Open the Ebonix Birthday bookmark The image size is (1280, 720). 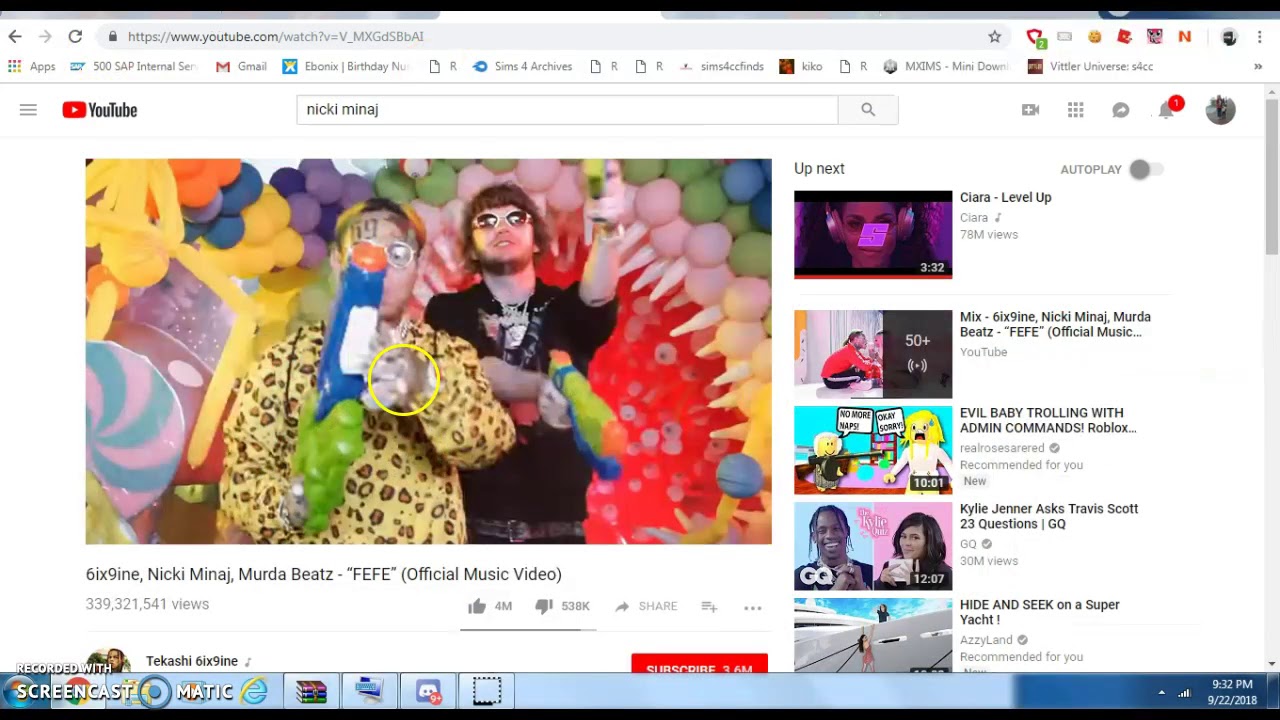click(345, 66)
